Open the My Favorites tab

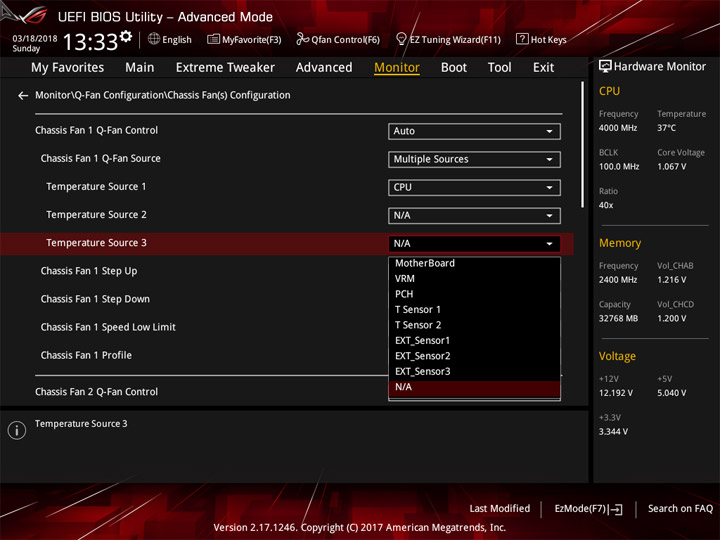(68, 68)
